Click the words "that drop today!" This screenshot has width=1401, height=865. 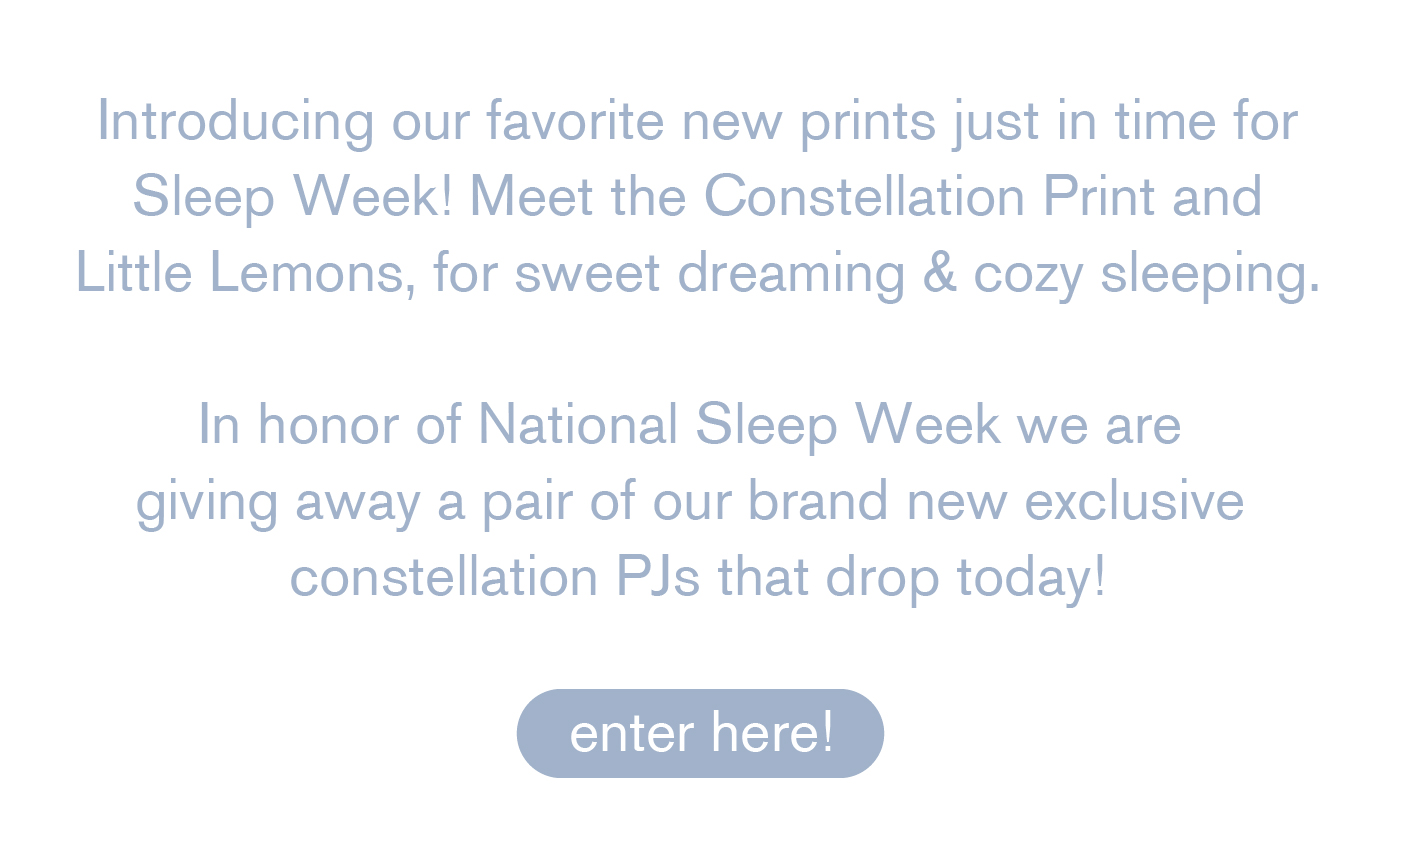point(912,579)
